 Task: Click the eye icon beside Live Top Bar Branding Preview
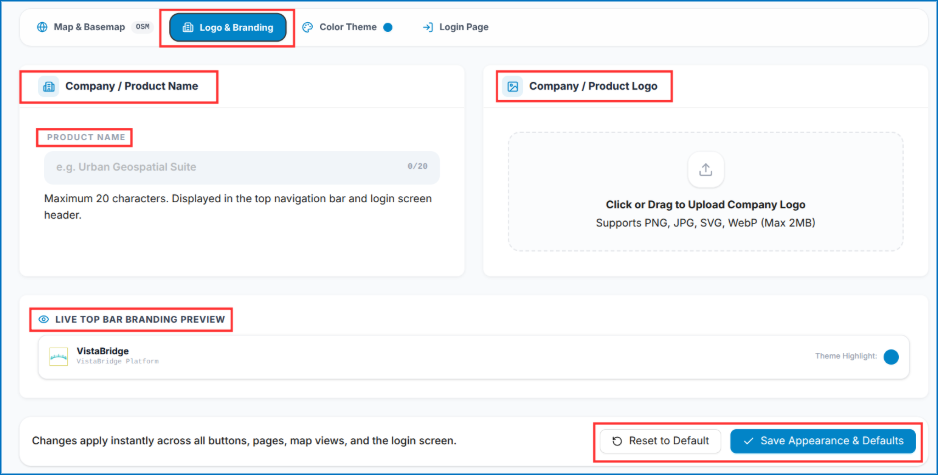44,319
